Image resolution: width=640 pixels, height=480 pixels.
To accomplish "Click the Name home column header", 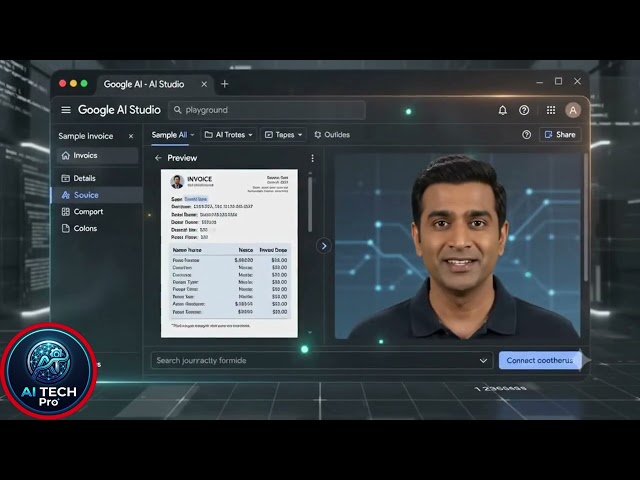I will click(x=187, y=250).
